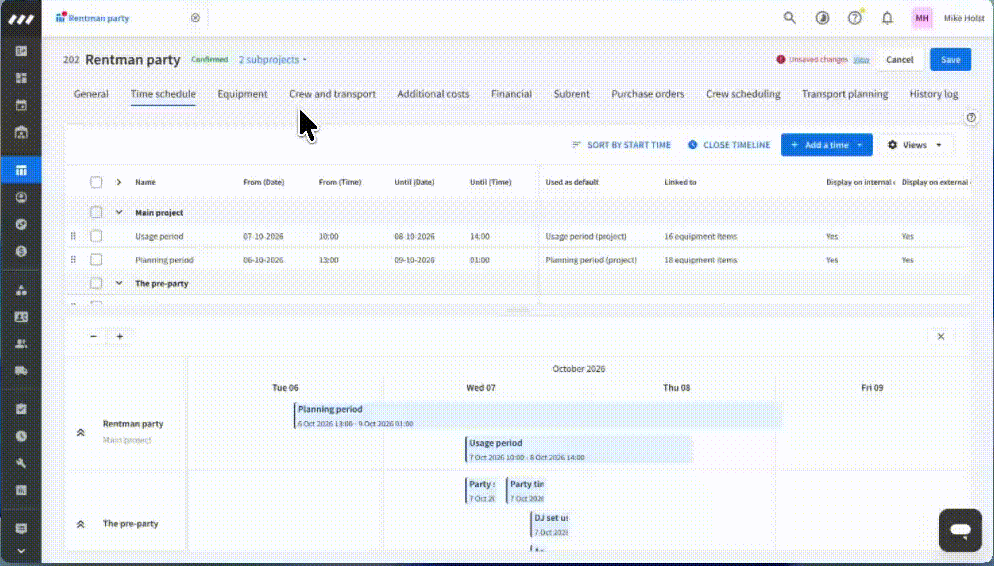Close the Rentman party browser-style tab

coord(195,18)
